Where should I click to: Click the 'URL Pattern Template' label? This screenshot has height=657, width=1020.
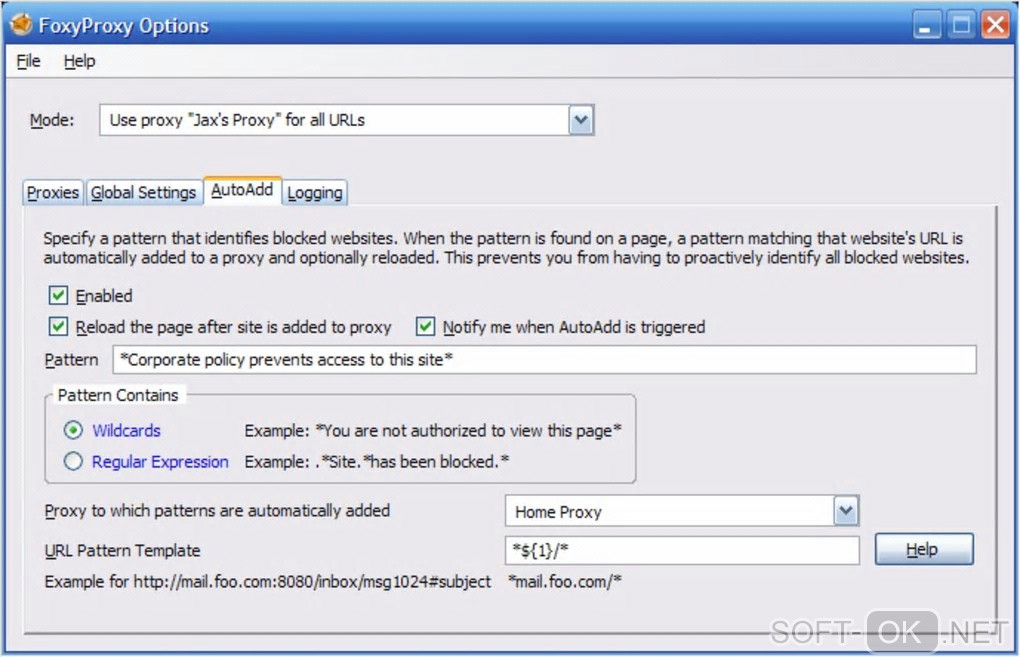(x=122, y=550)
